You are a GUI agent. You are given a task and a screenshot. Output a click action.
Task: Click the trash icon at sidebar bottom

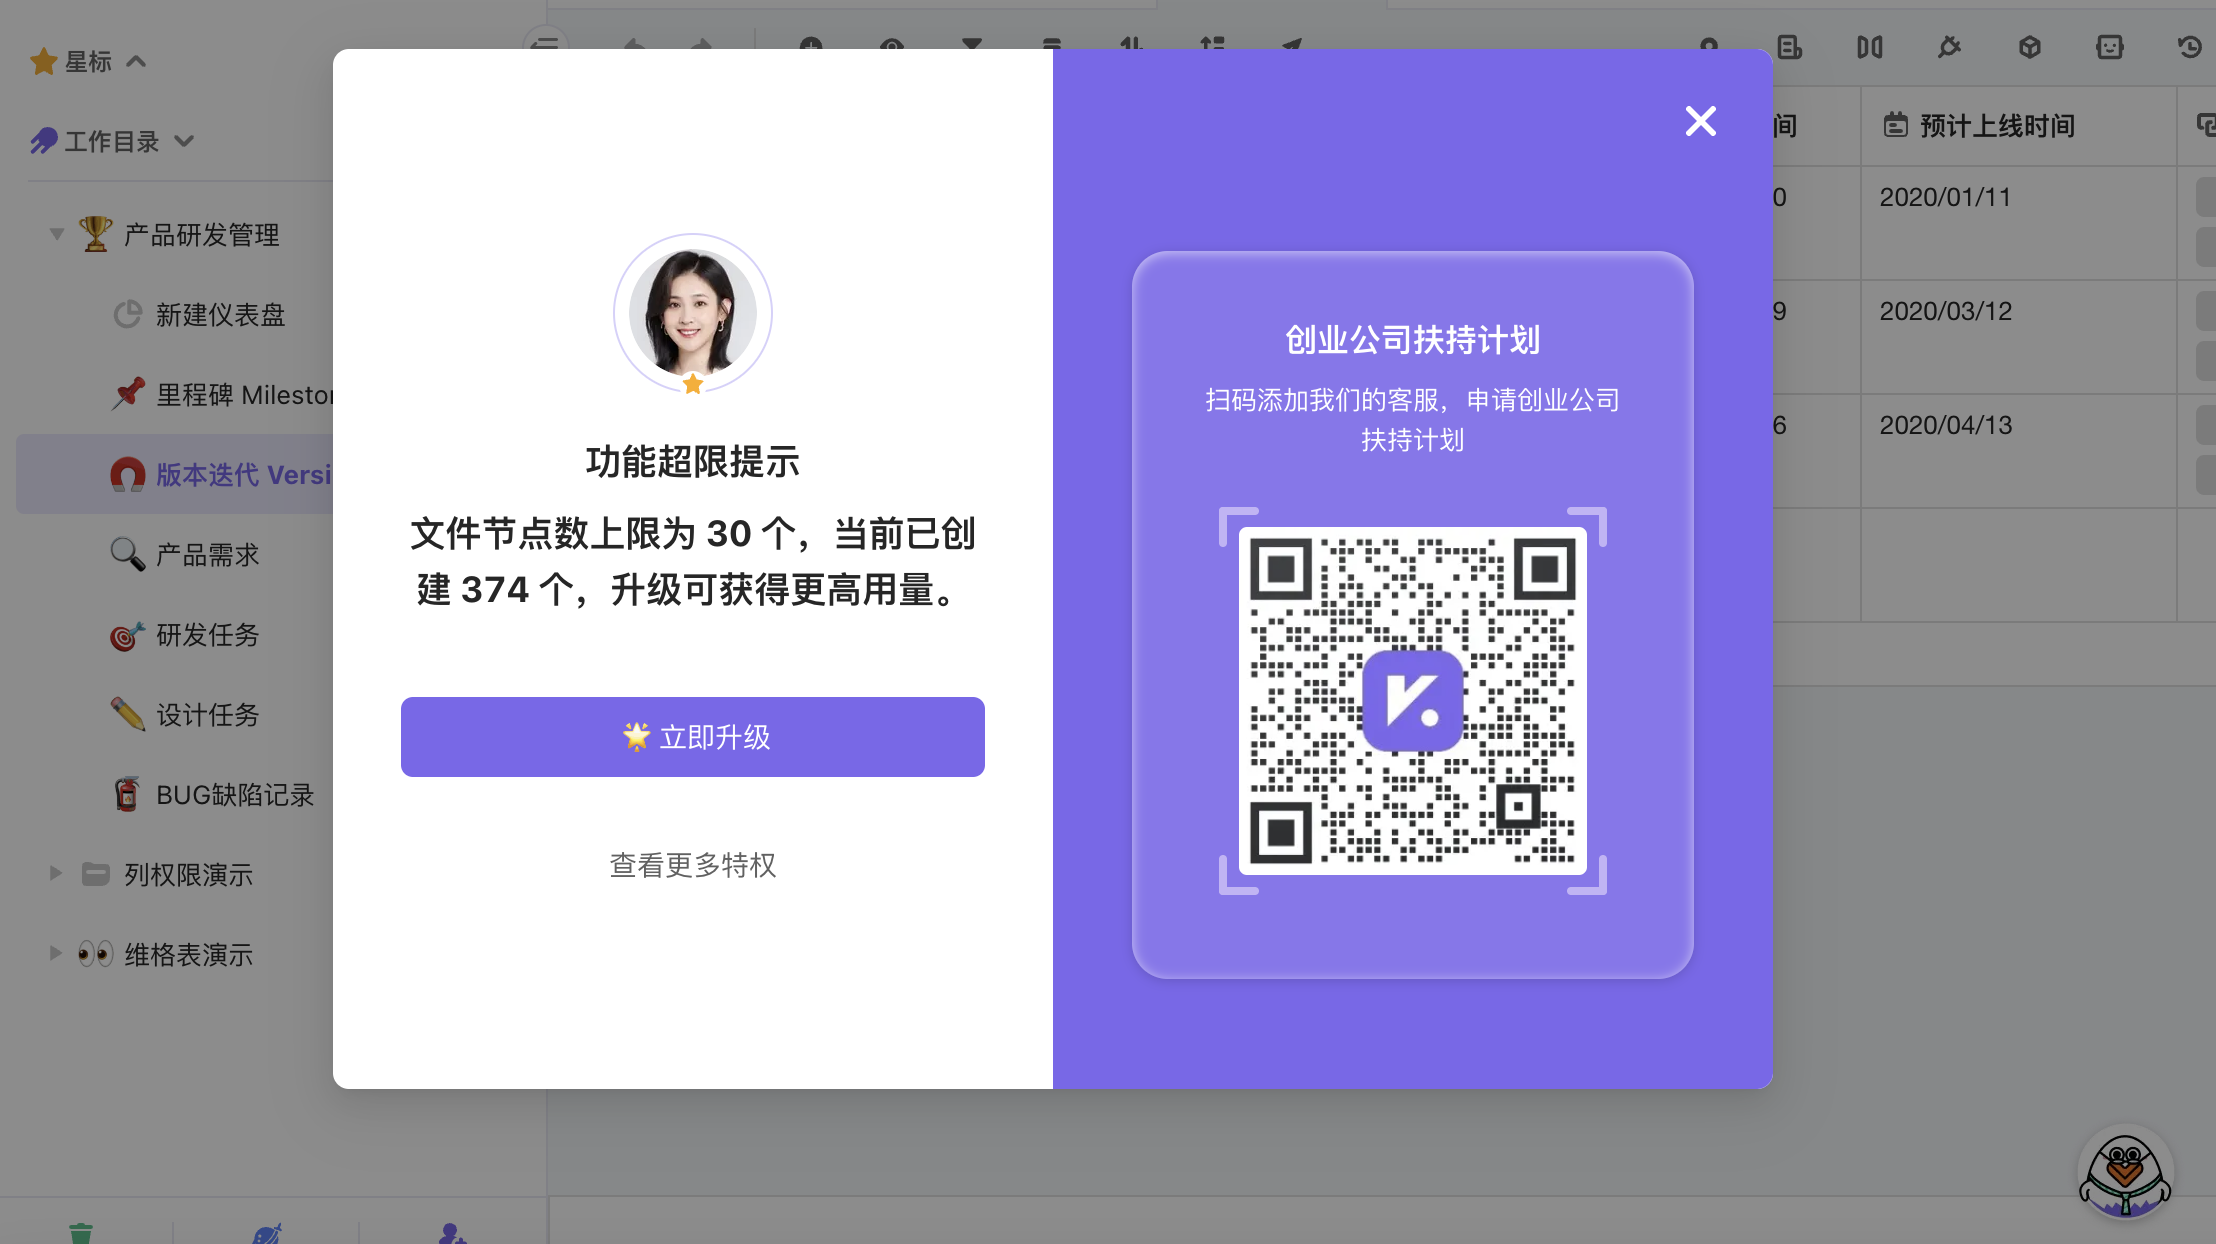coord(81,1232)
